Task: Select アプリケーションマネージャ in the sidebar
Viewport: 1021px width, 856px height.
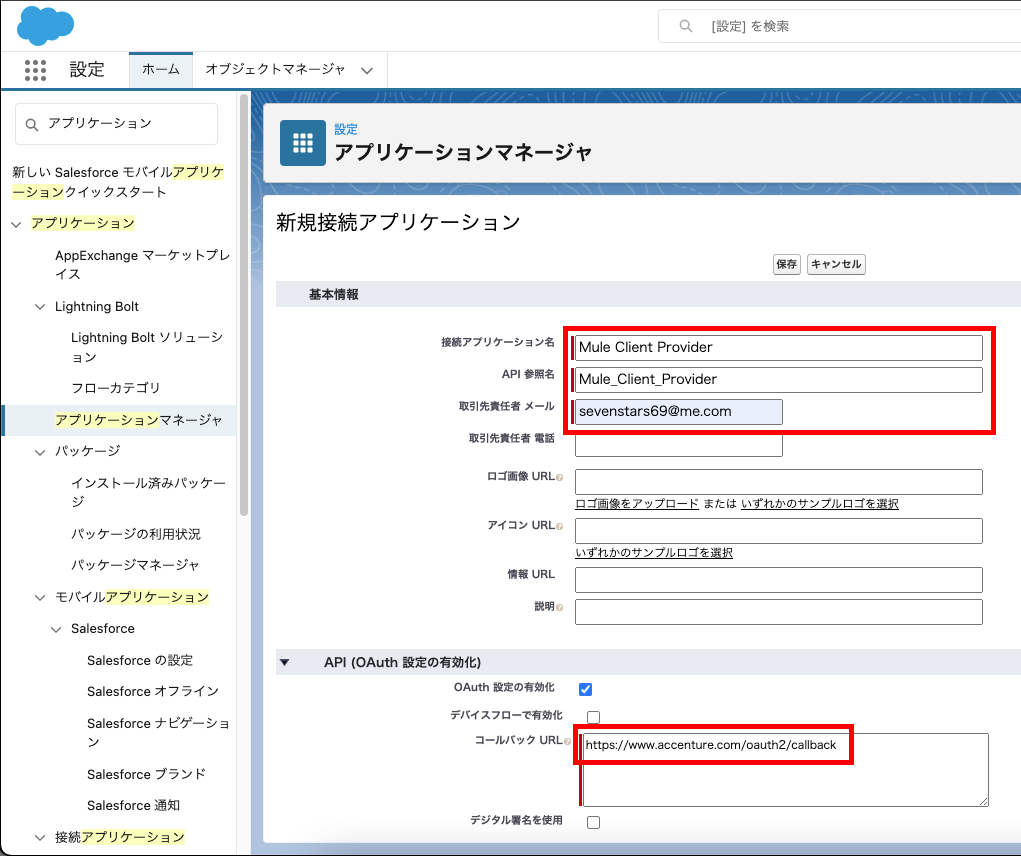Action: [138, 420]
